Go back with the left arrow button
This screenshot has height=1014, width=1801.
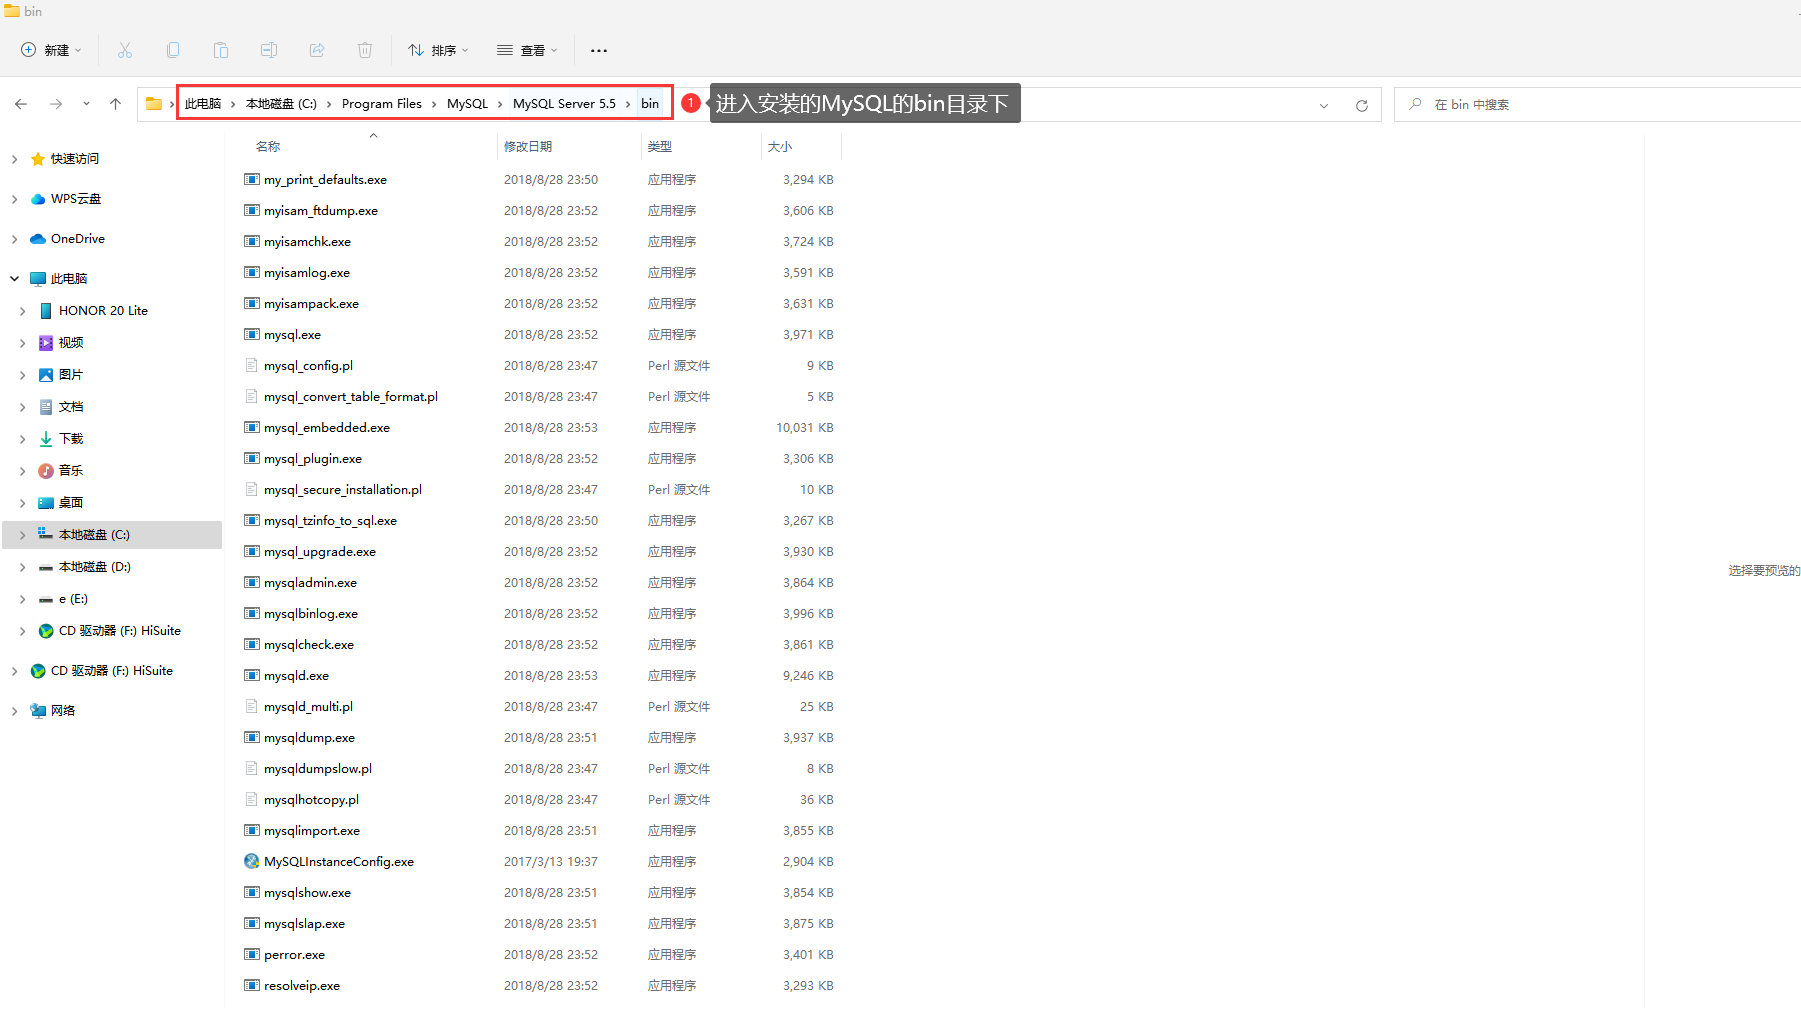tap(21, 104)
